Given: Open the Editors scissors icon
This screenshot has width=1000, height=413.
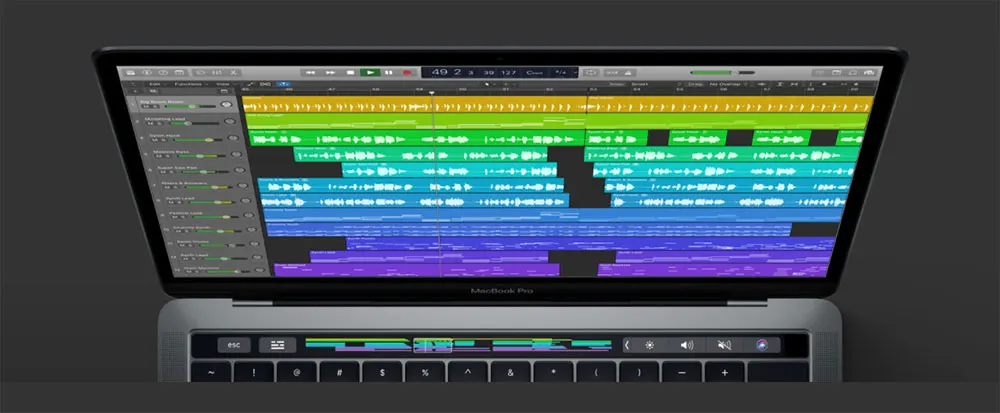Looking at the screenshot, I should tap(233, 73).
